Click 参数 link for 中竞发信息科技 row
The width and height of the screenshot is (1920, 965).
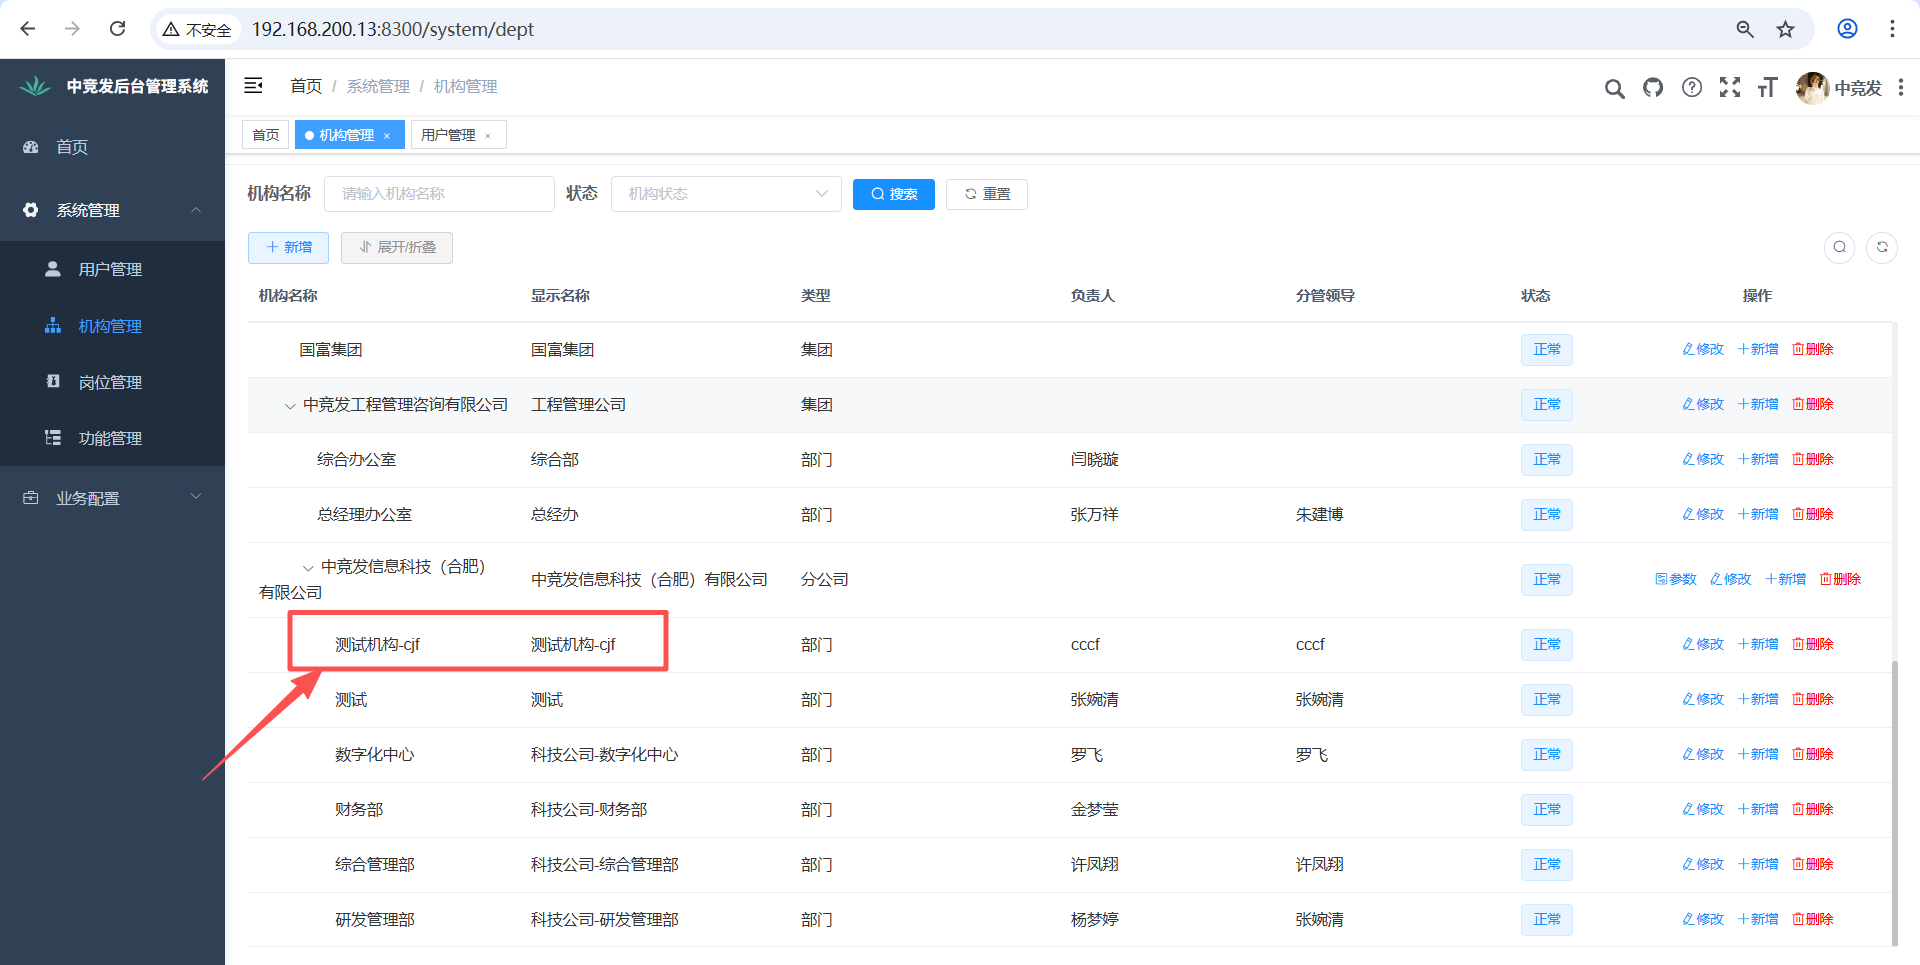click(x=1676, y=580)
